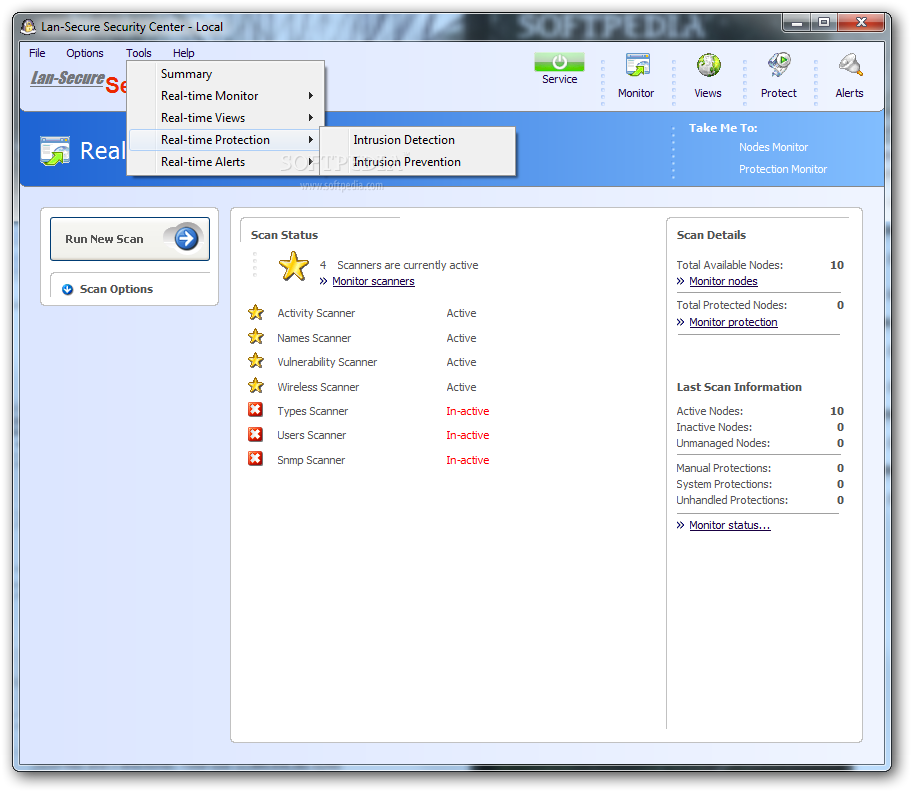The width and height of the screenshot is (912, 792).
Task: Click the Scan Options down-arrow icon
Action: [67, 289]
